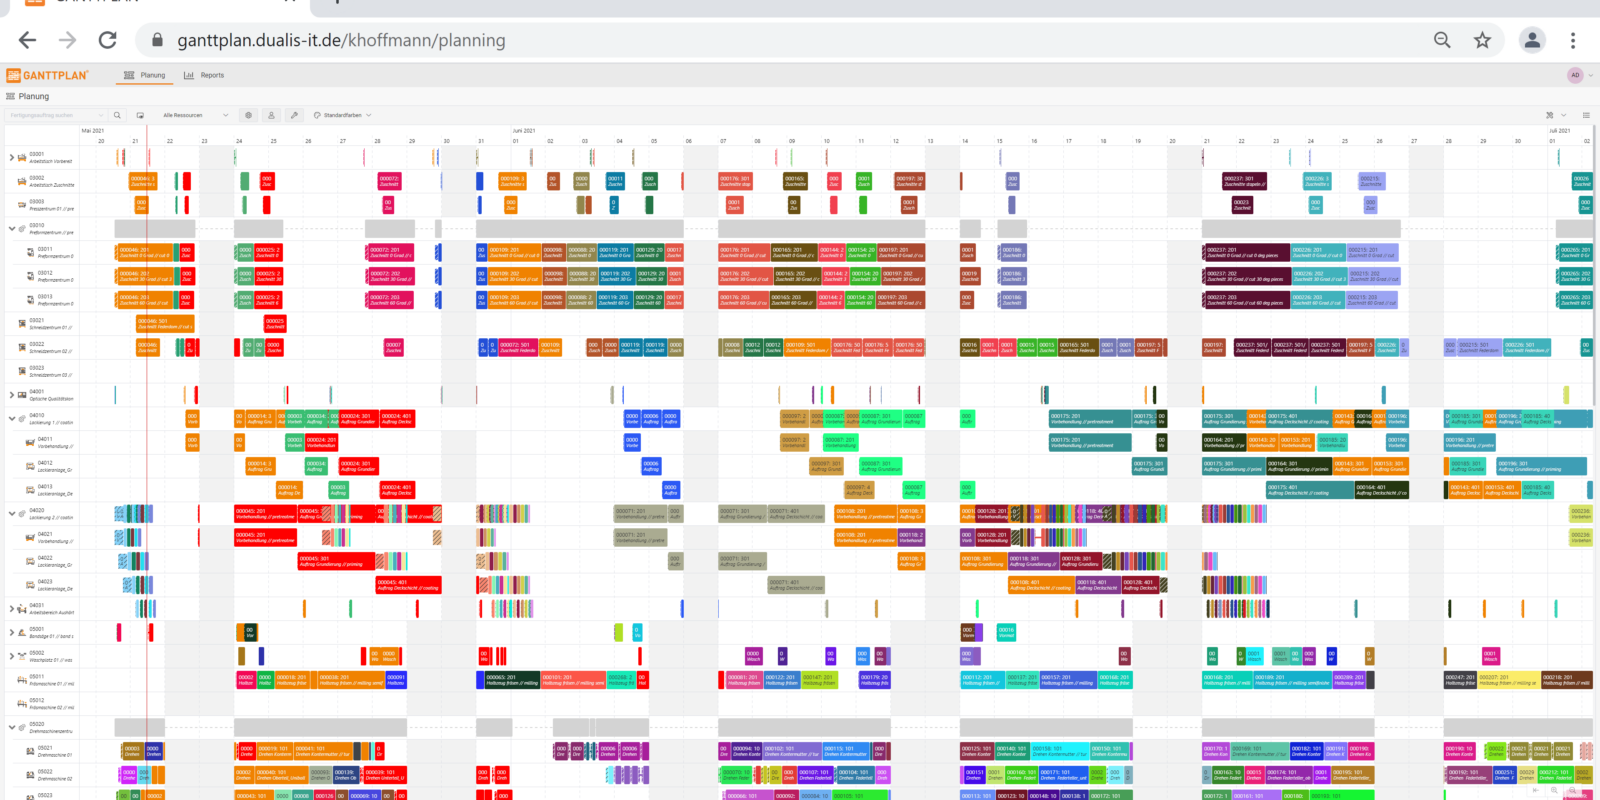Viewport: 1600px width, 800px height.
Task: Expand resource row 05001 Bandsäge 01
Action: pyautogui.click(x=11, y=632)
